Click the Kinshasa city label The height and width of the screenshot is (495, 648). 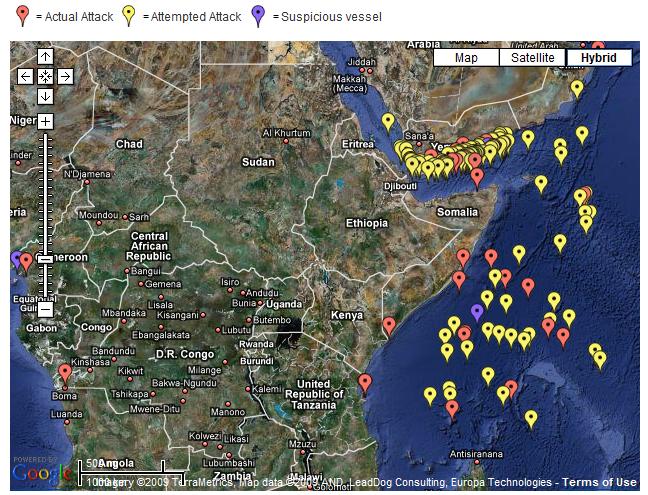[x=90, y=362]
